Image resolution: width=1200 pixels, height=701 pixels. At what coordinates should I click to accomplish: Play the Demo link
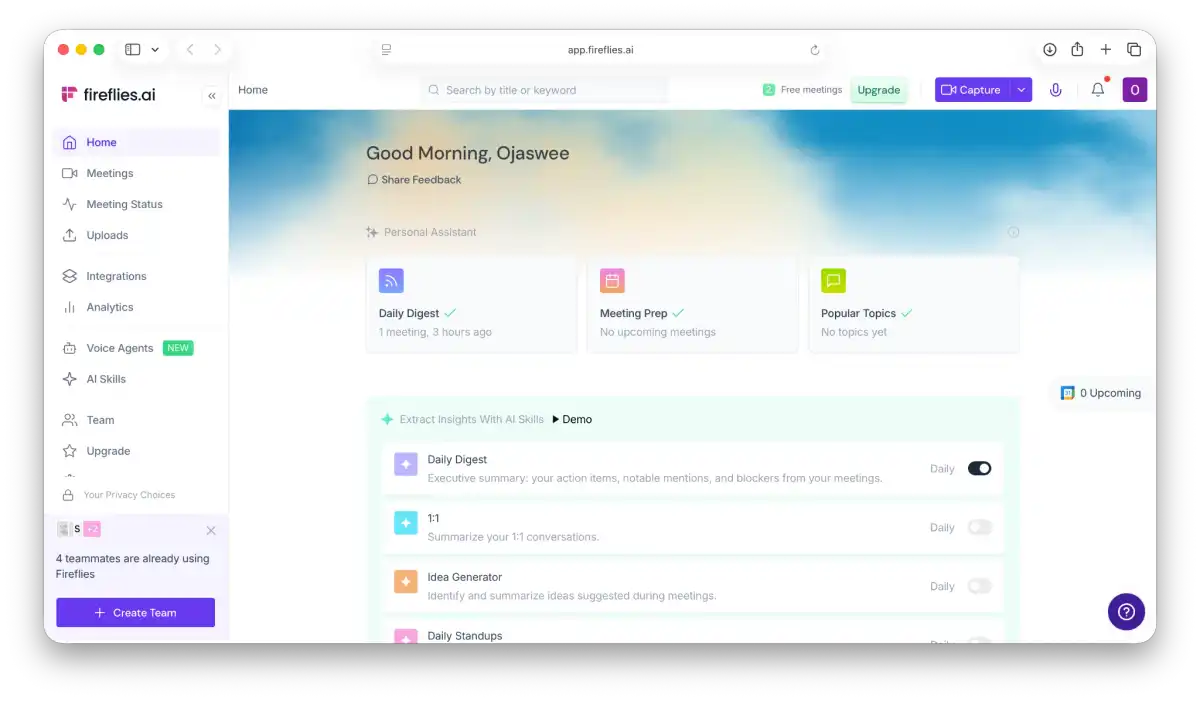pos(572,420)
